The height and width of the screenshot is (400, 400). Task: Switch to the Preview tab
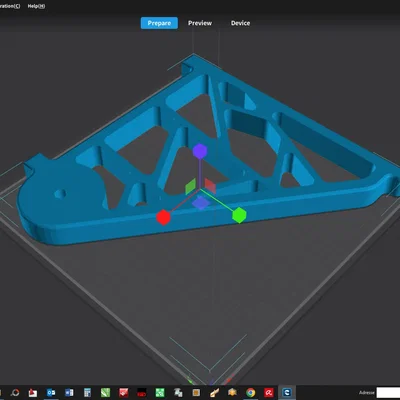[200, 23]
